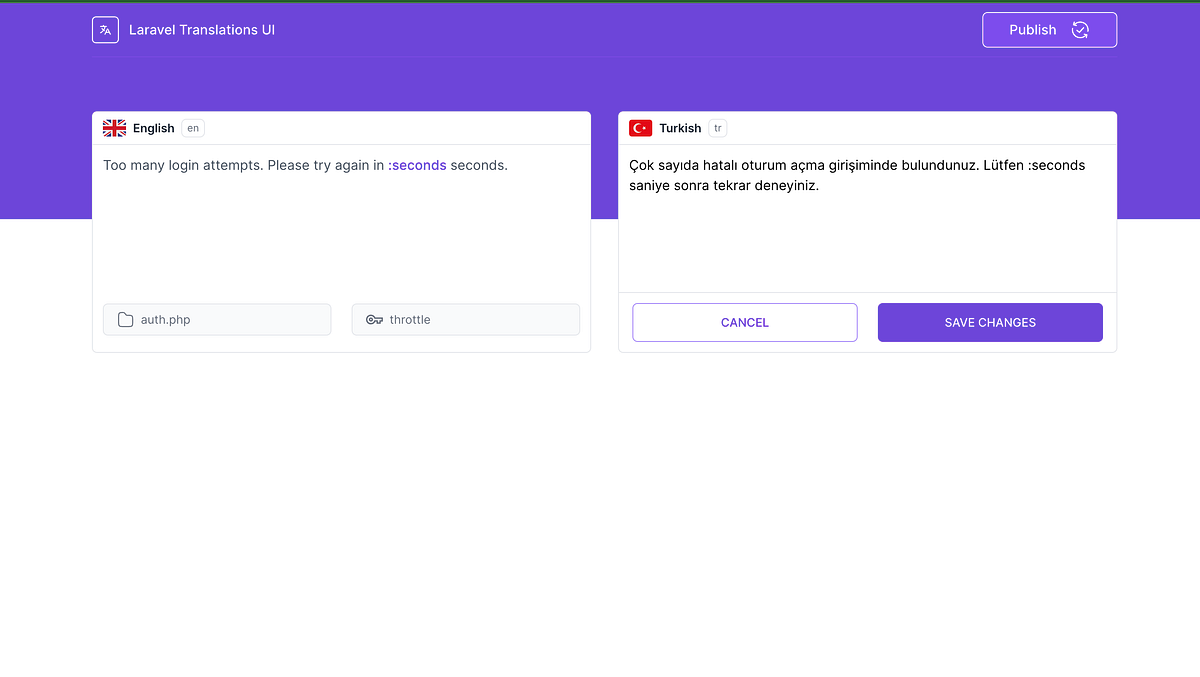
Task: Open the auth.php file chip
Action: (x=217, y=319)
